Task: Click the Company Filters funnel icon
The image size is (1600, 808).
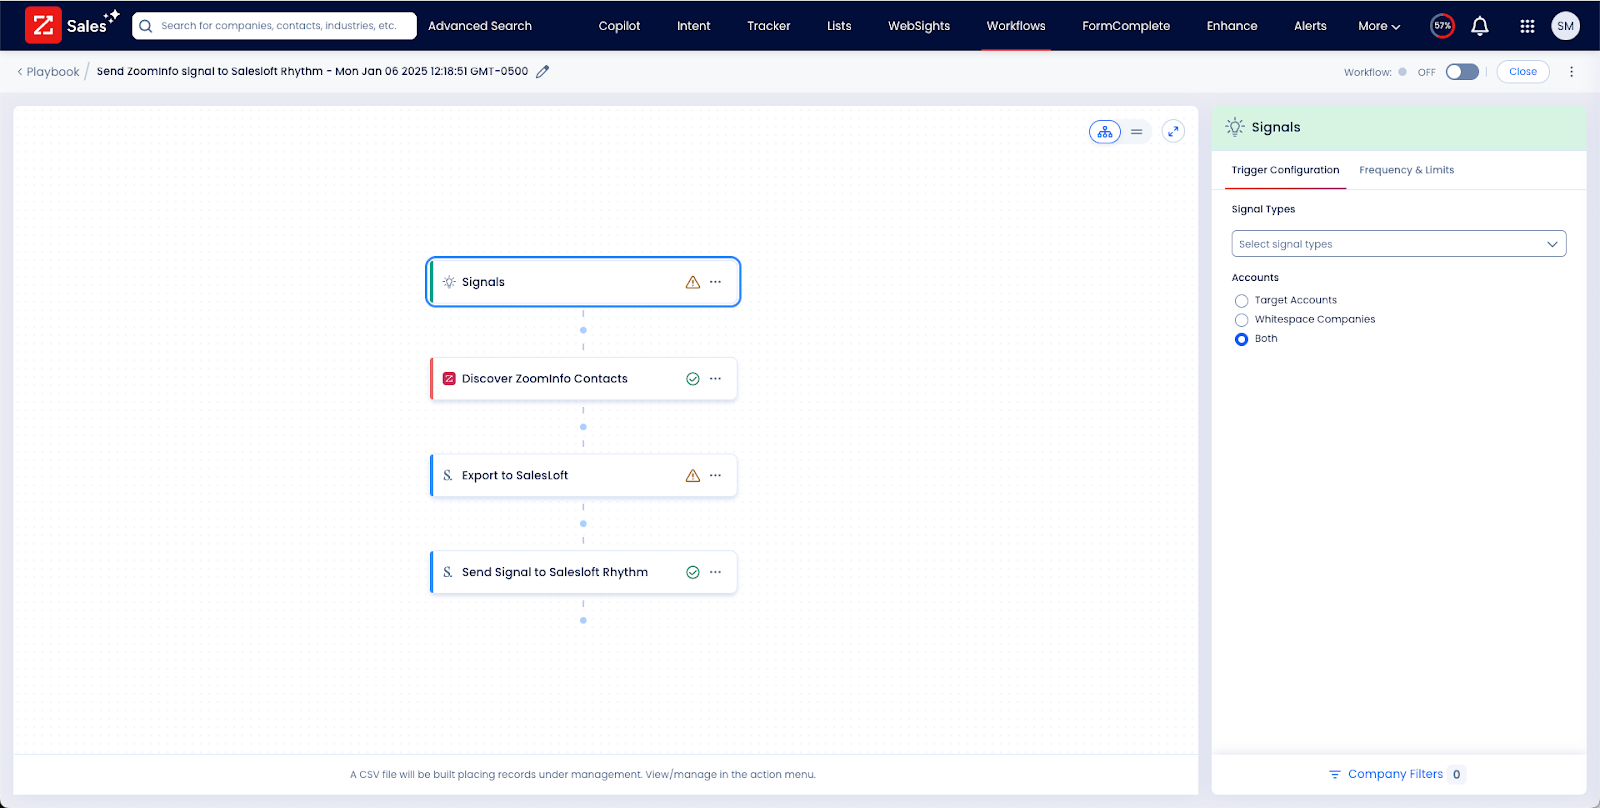Action: (x=1334, y=775)
